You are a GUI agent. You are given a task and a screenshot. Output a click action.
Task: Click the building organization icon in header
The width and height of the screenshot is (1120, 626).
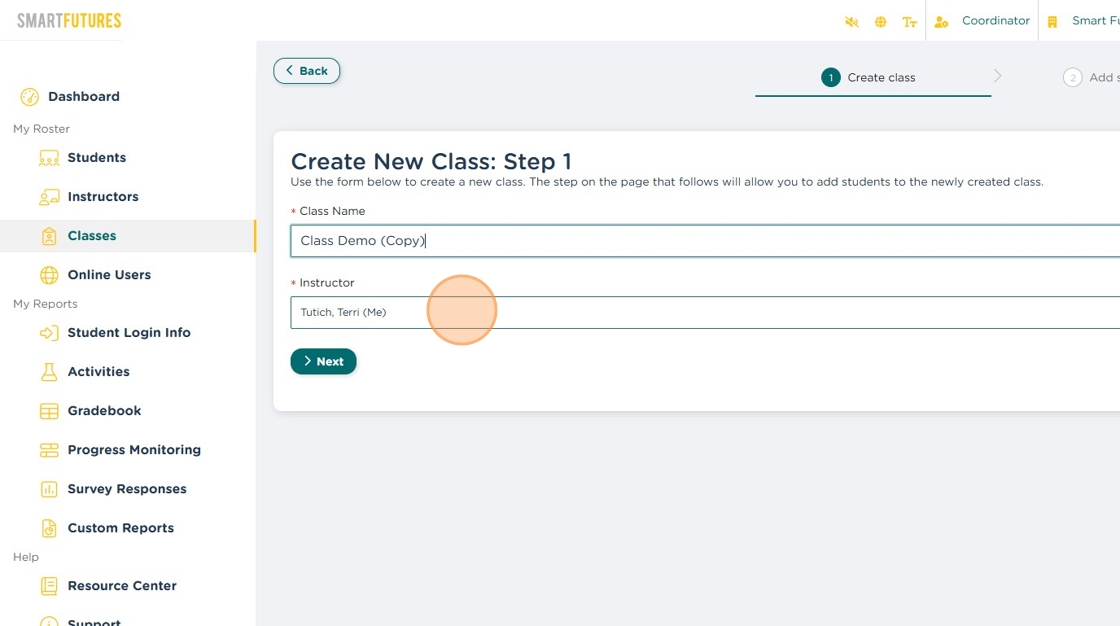tap(1052, 22)
